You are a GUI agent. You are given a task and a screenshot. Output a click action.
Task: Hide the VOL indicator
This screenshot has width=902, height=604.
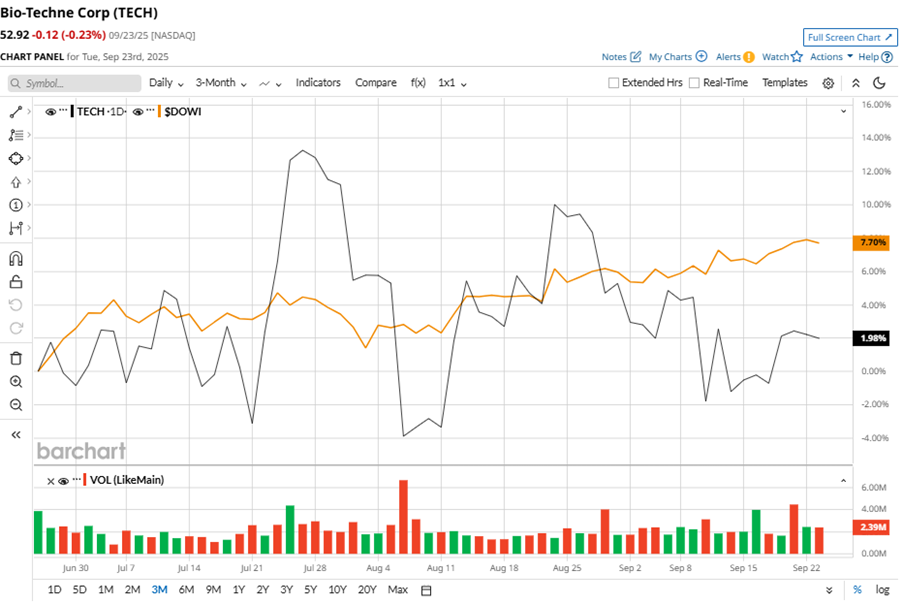[63, 481]
